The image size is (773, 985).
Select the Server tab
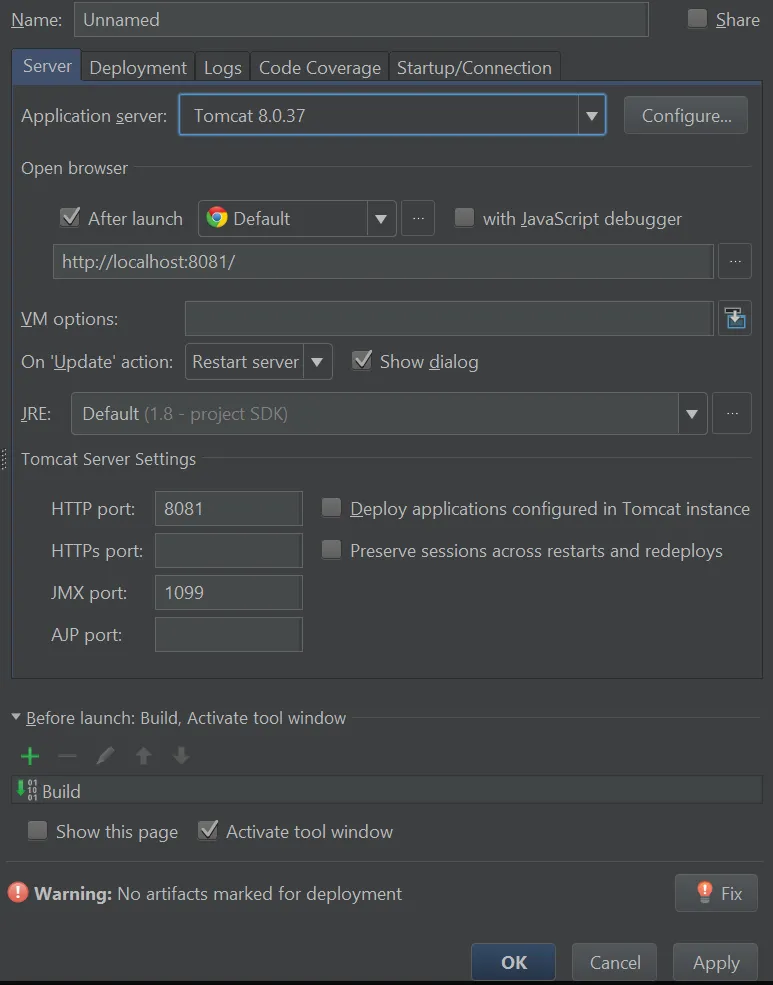(47, 66)
